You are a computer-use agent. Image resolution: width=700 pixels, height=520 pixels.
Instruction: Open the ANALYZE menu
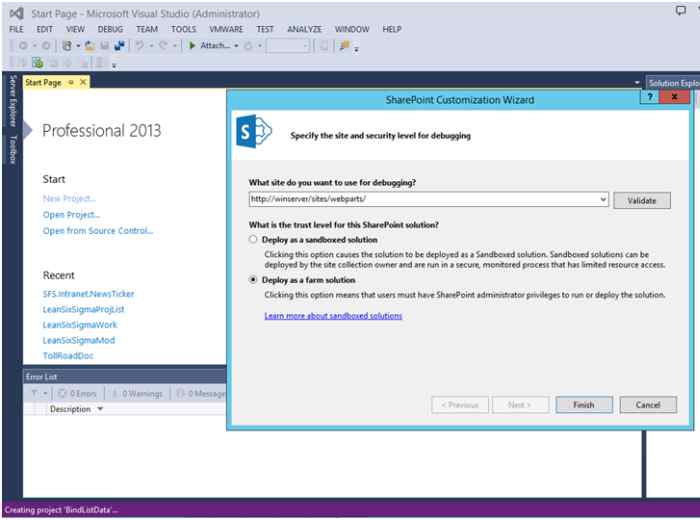[304, 29]
